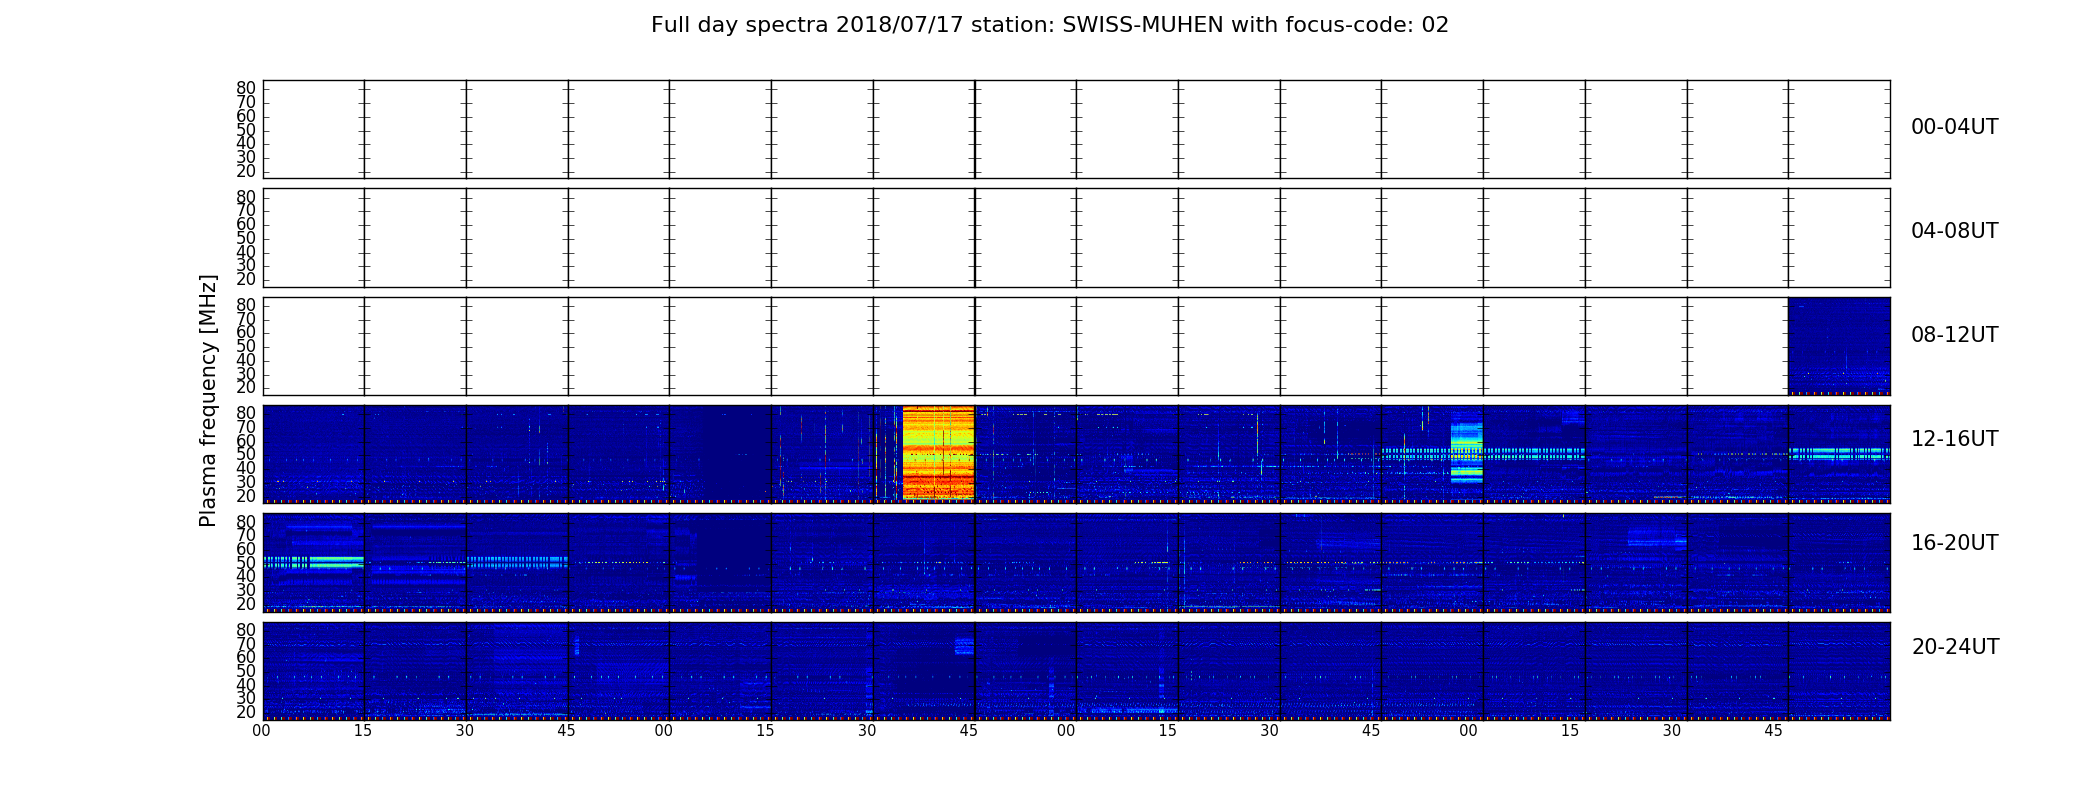Select the "00-04UT" row label

1954,127
